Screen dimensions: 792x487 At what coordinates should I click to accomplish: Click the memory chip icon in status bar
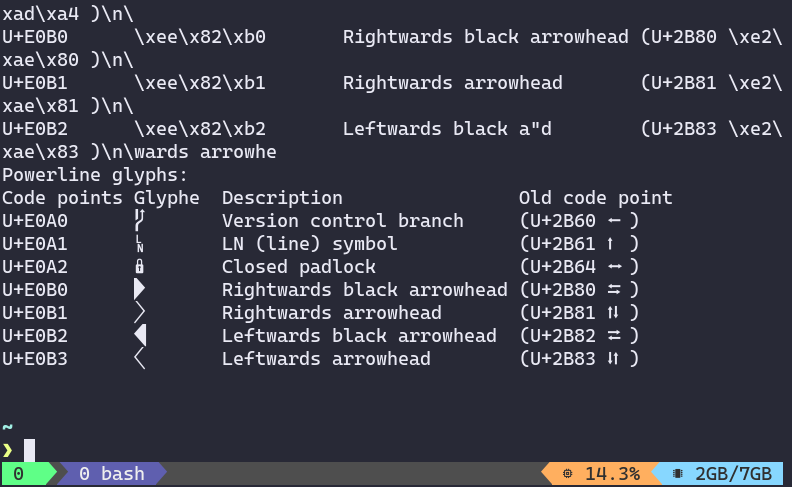pyautogui.click(x=678, y=474)
